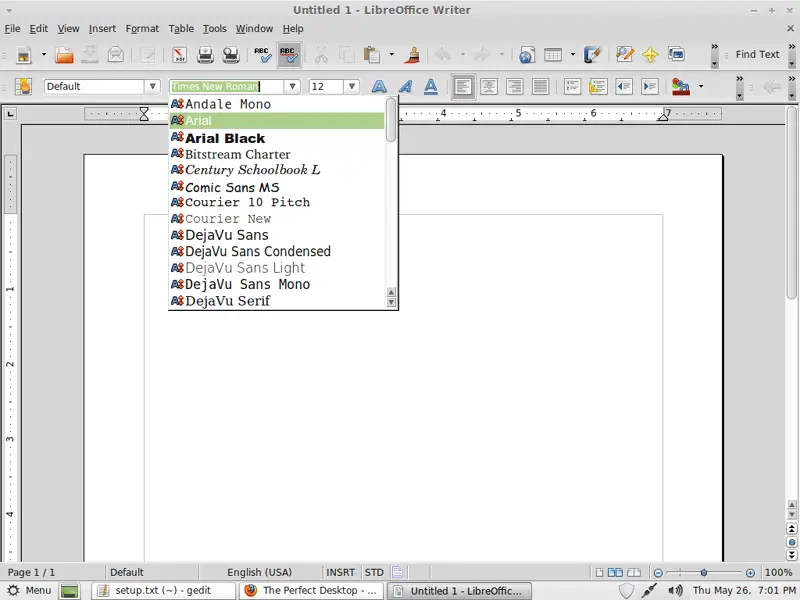
Task: Choose Comic Sans MS font
Action: (x=277, y=187)
